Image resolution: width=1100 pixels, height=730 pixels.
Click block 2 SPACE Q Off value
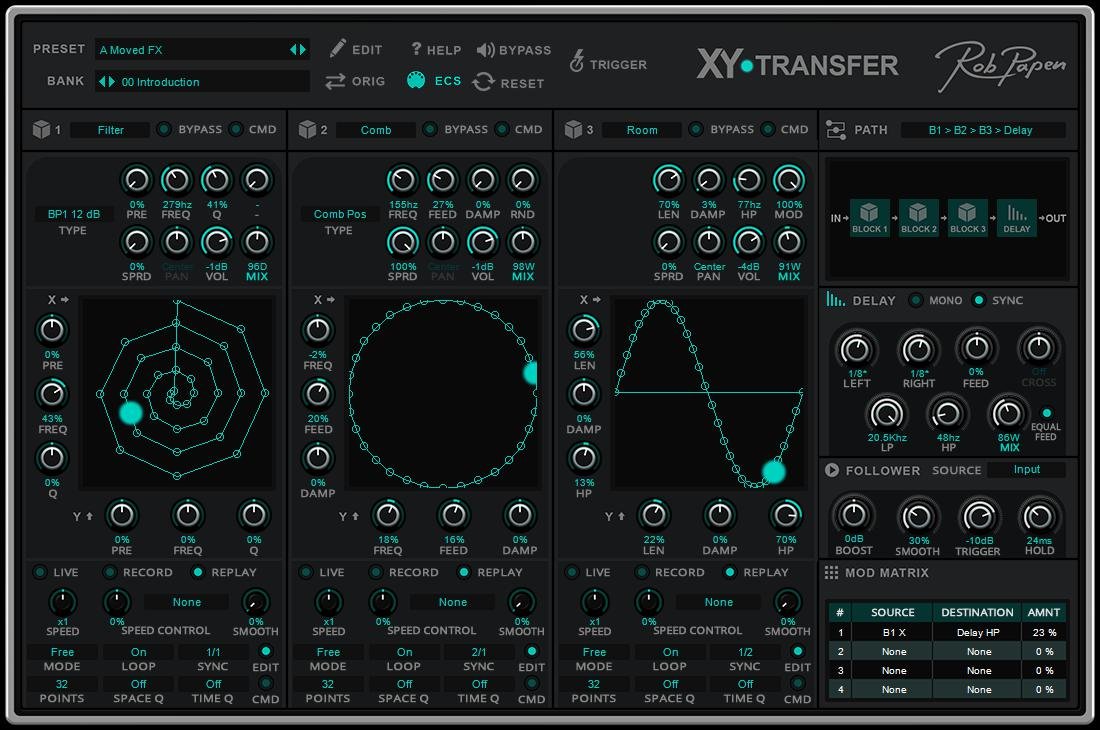point(404,684)
